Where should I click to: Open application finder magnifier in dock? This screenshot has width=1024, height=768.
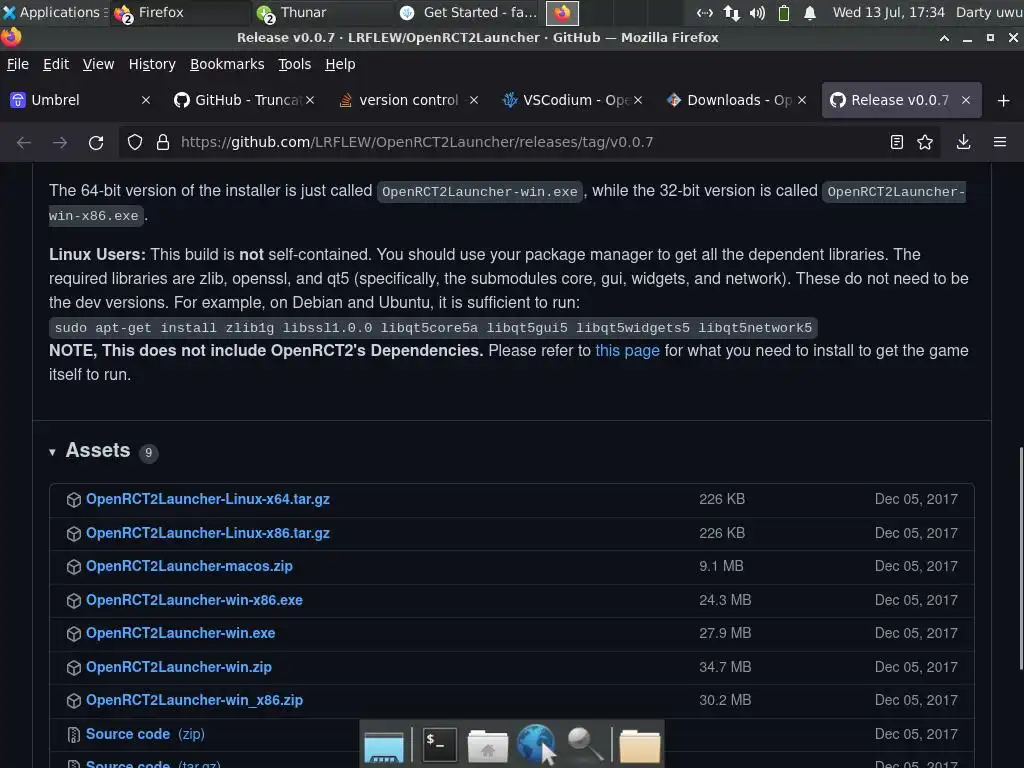coord(584,744)
